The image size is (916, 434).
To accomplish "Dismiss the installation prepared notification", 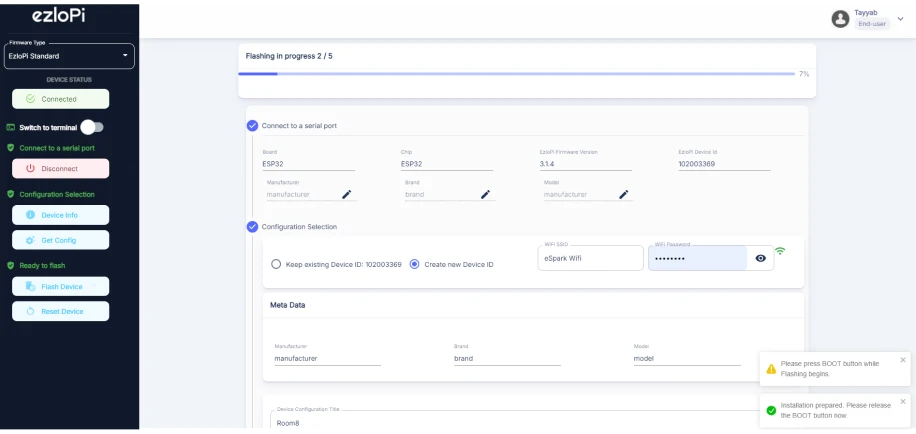I will [903, 401].
